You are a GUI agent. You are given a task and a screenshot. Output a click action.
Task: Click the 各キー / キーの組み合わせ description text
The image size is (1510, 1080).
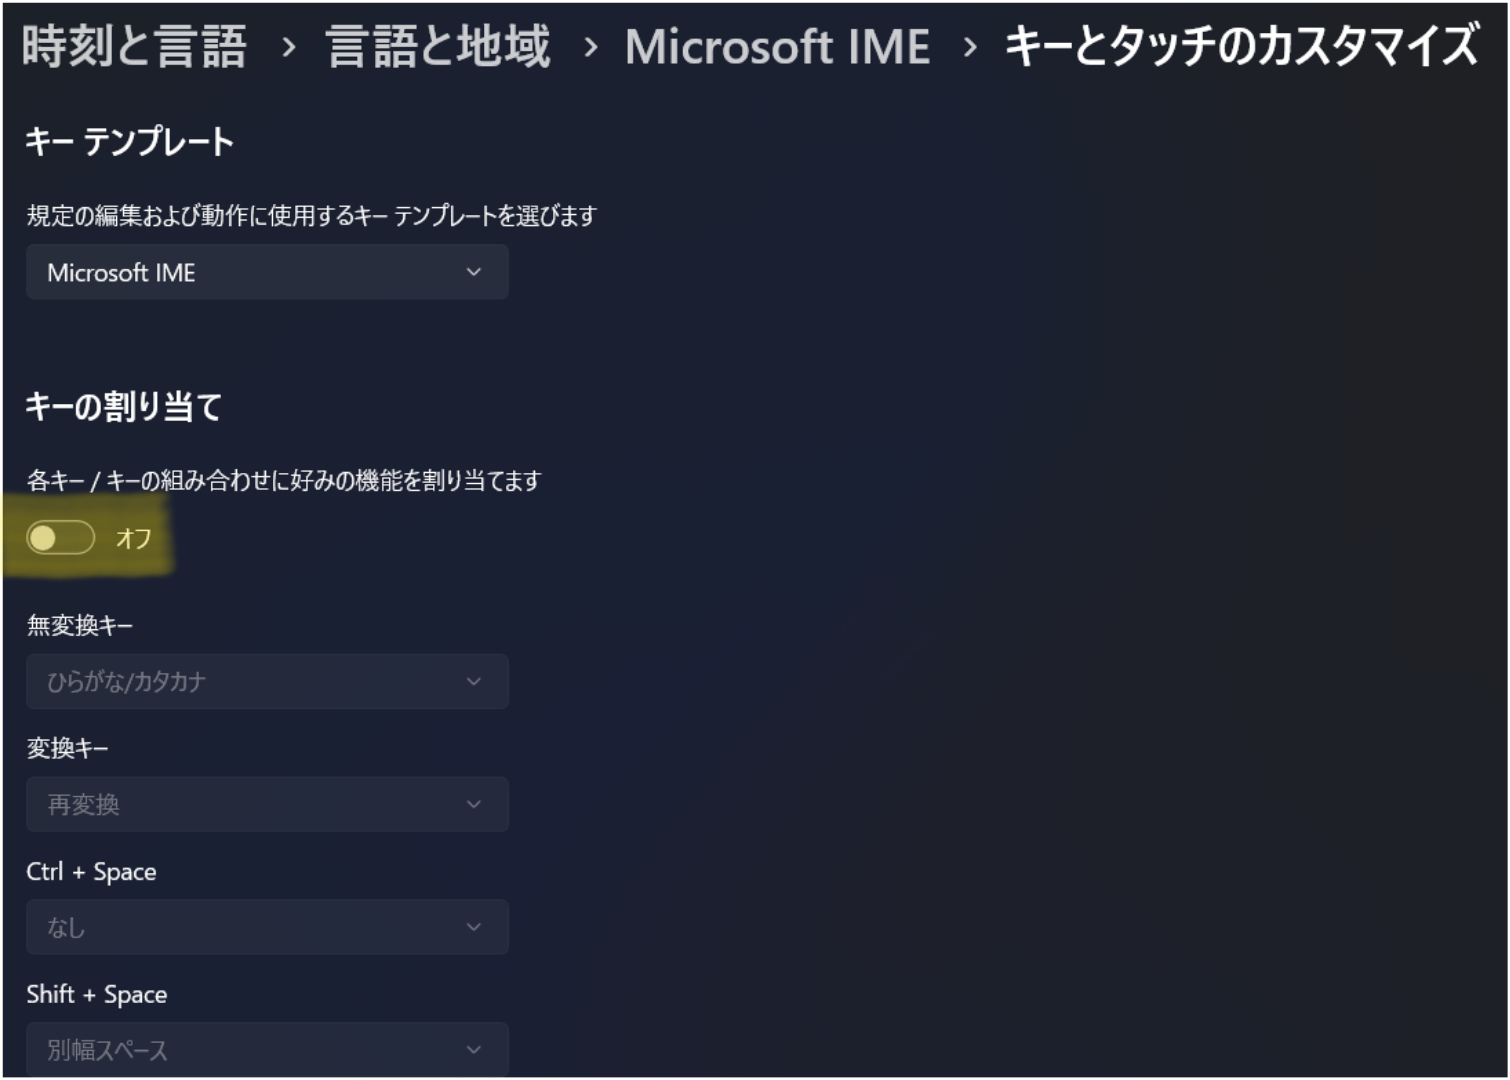(284, 481)
